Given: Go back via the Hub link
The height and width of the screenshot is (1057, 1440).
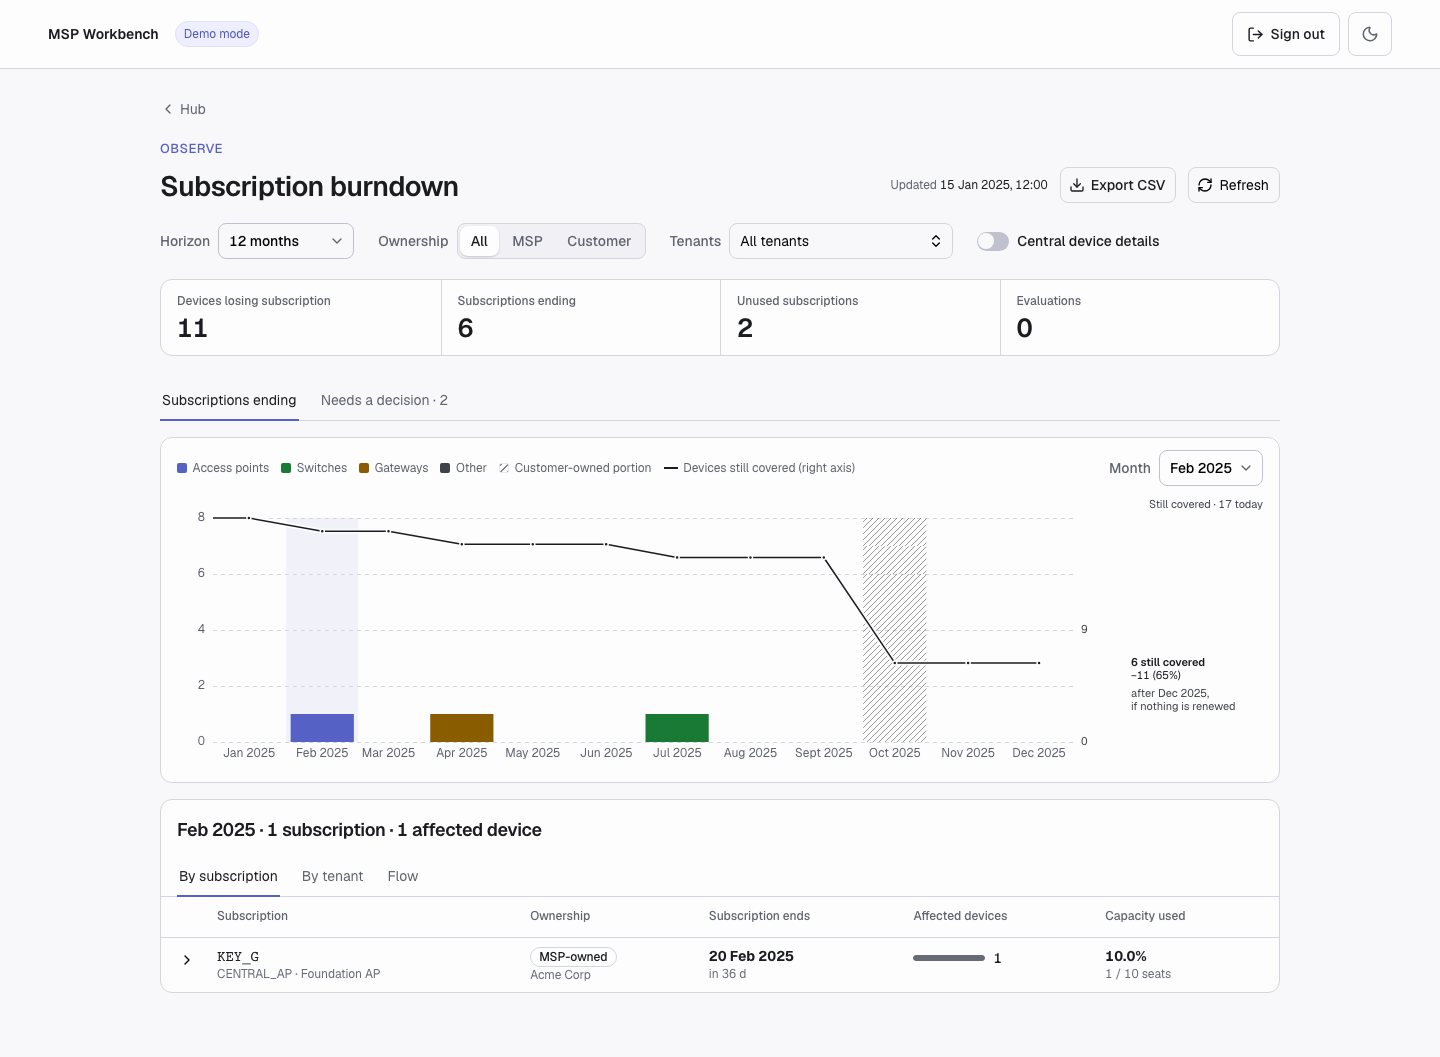Looking at the screenshot, I should 184,109.
